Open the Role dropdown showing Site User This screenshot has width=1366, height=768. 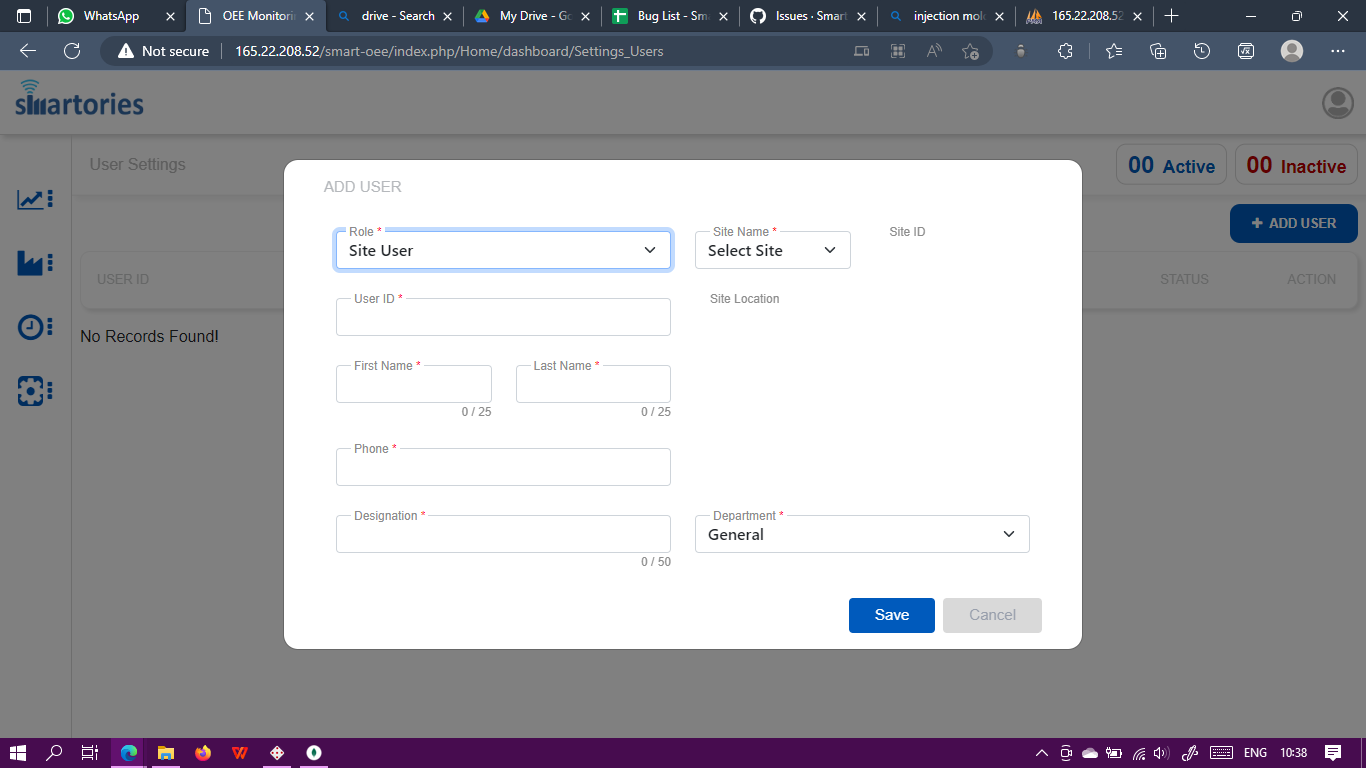tap(503, 250)
